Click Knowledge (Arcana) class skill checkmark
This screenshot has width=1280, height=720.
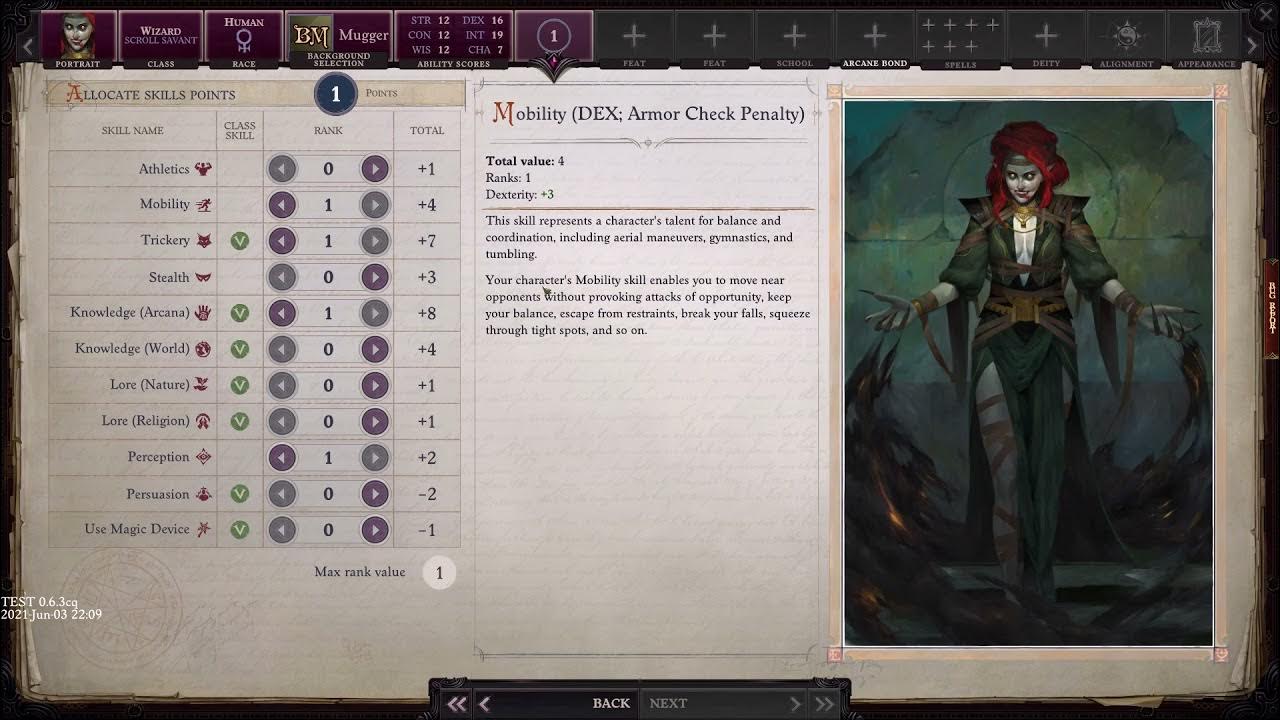click(x=239, y=313)
